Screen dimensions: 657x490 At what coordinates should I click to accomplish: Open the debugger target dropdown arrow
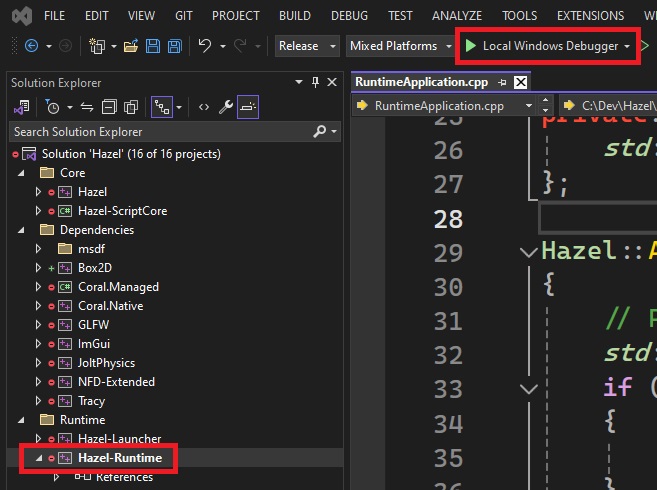pyautogui.click(x=627, y=46)
